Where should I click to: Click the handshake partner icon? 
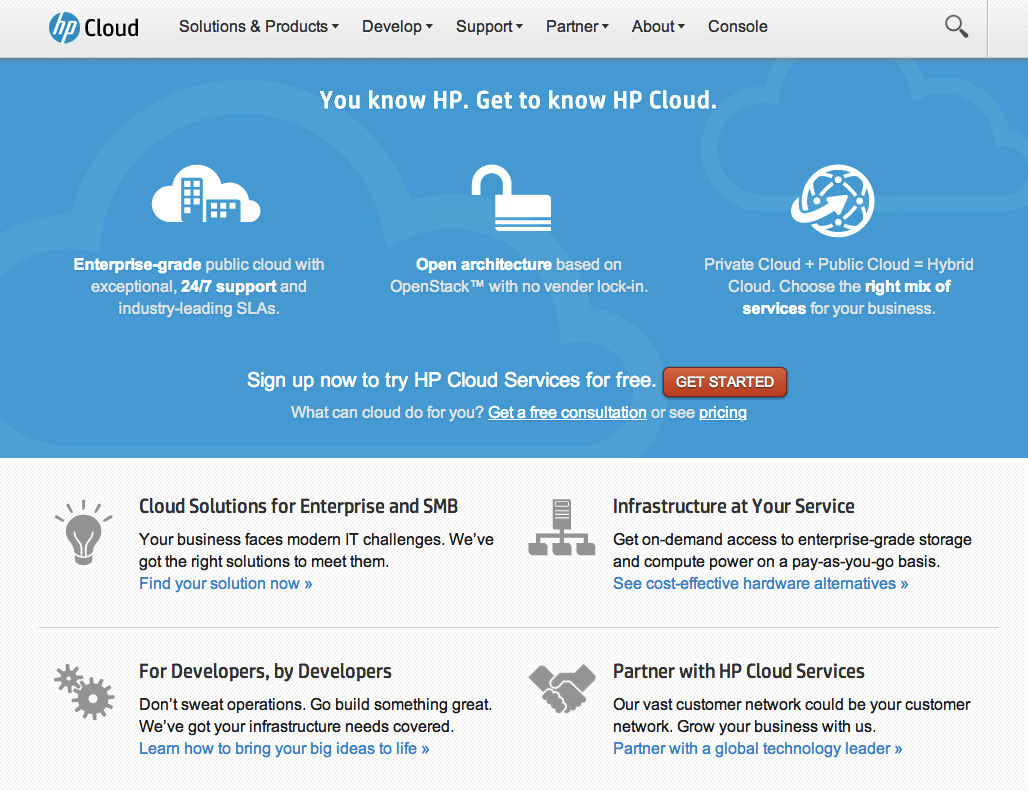[562, 689]
